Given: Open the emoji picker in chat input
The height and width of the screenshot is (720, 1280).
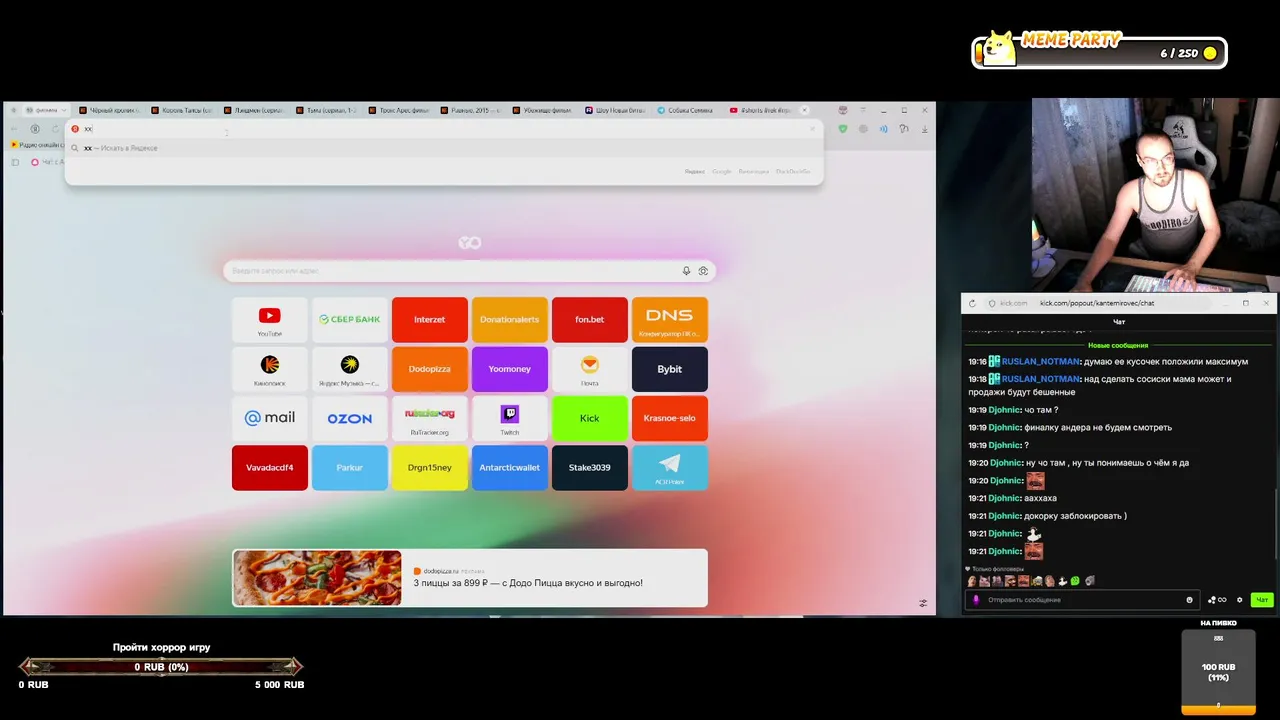Looking at the screenshot, I should [x=1189, y=600].
